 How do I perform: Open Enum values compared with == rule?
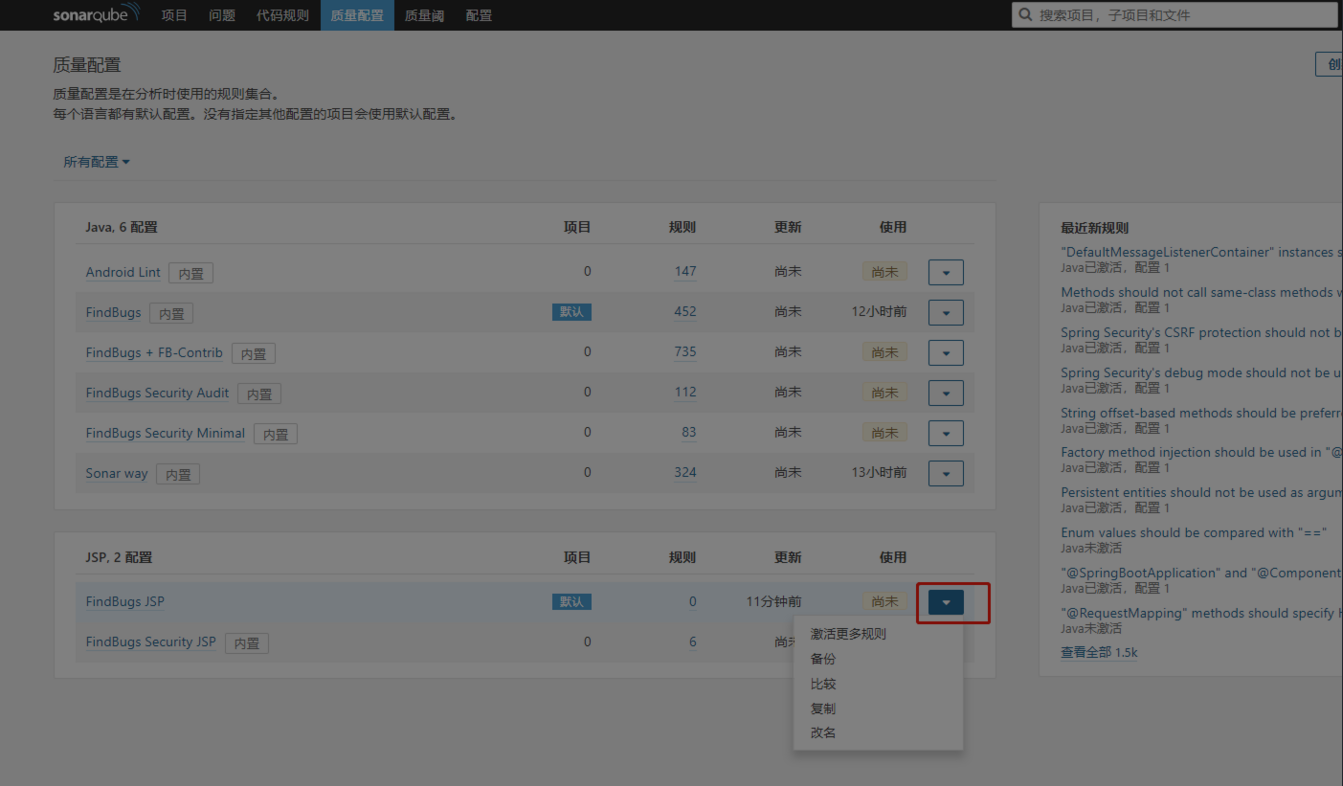[x=1194, y=532]
